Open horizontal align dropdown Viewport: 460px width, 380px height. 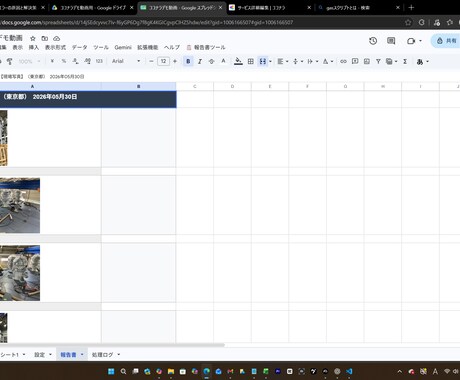(x=283, y=61)
